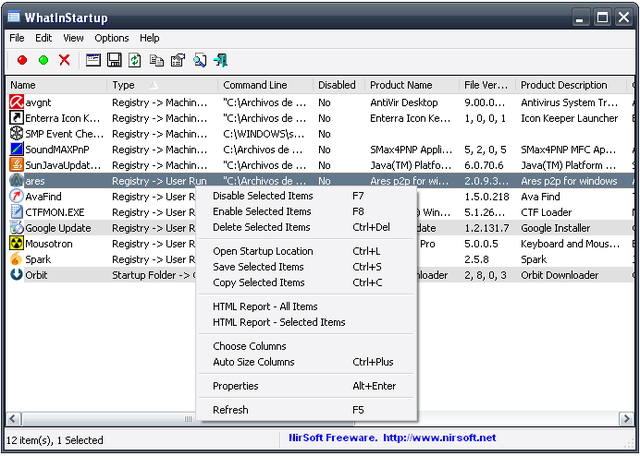Choose Disable Selected Items in context menu

click(307, 196)
